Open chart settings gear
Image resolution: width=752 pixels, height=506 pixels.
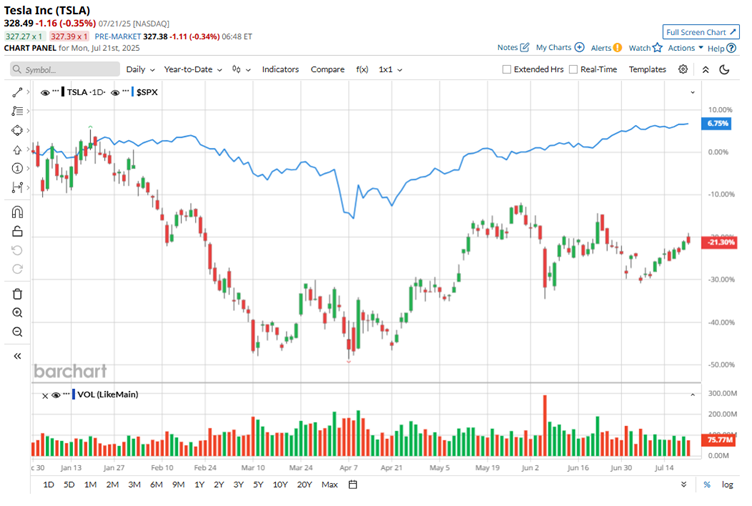(683, 69)
